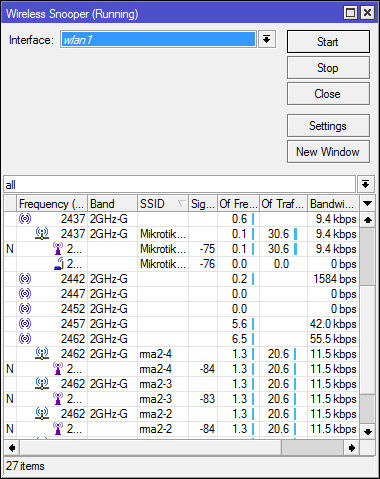Viewport: 380px width, 479px height.
Task: Click access point icon in rna2-2 -84 row
Action: coord(58,429)
